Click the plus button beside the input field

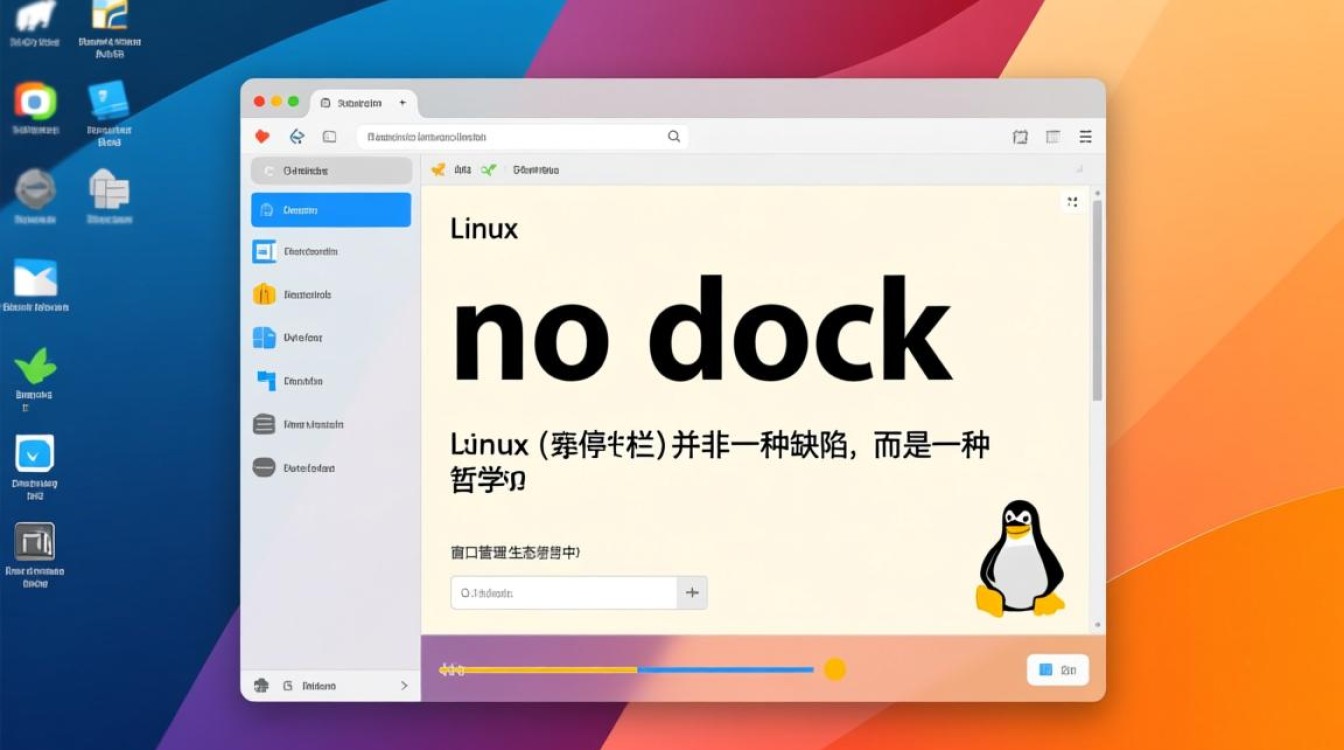(x=692, y=592)
